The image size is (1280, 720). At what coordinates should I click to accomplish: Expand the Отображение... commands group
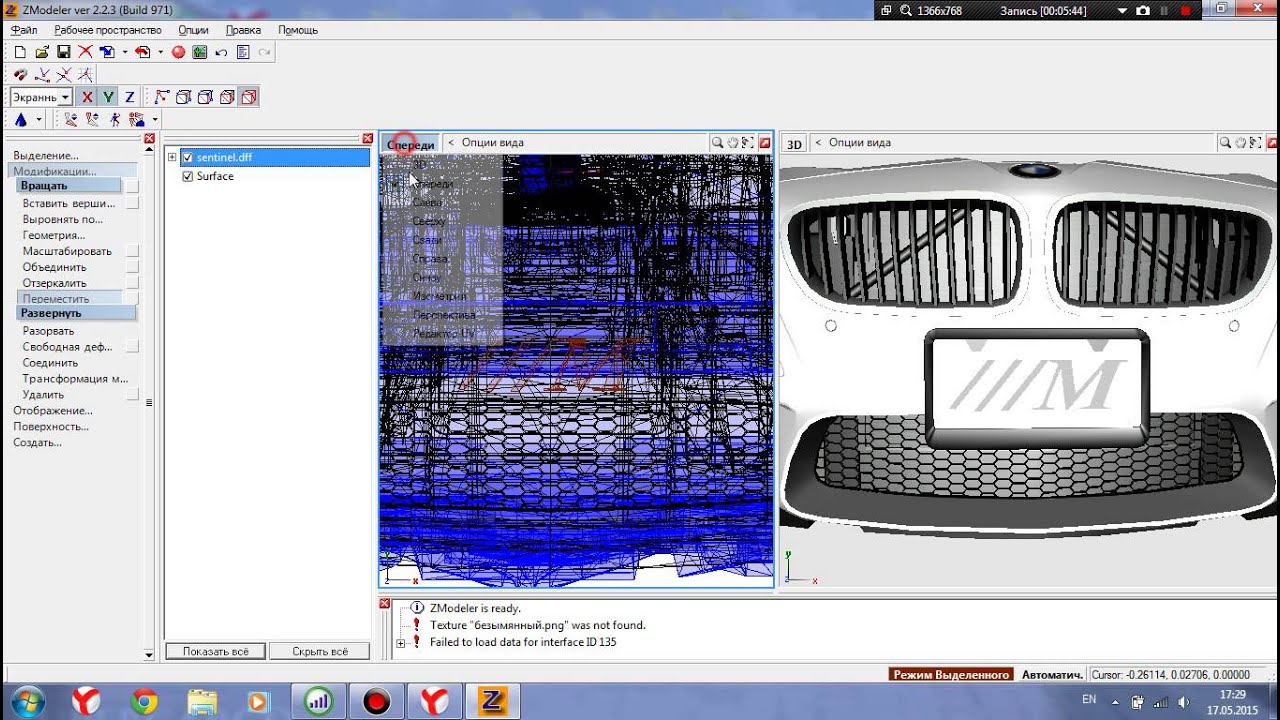tap(53, 410)
